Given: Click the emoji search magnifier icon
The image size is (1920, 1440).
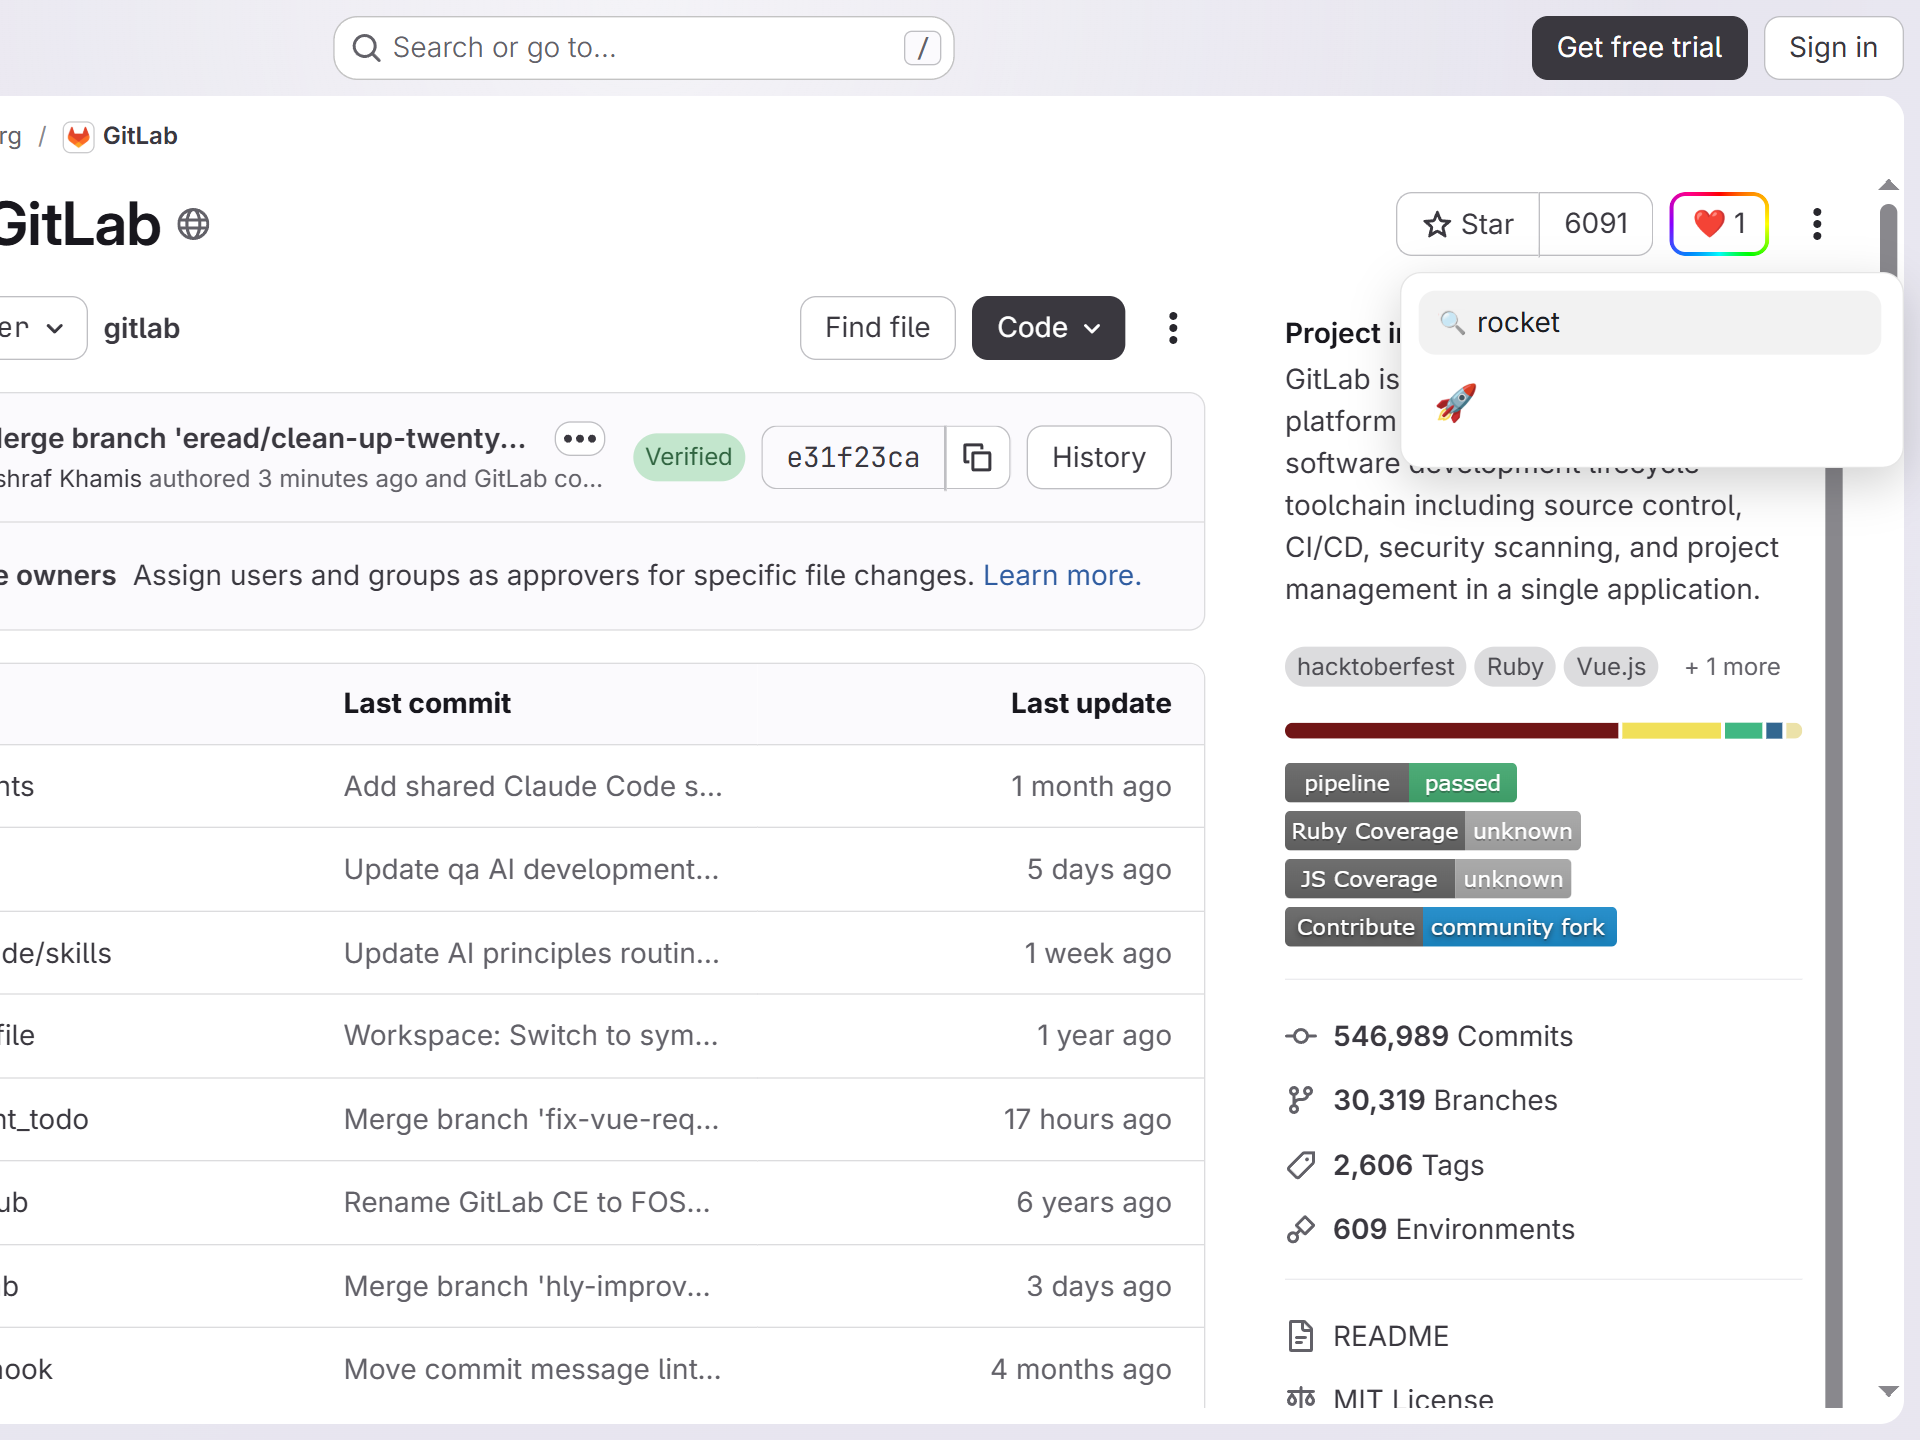Looking at the screenshot, I should pyautogui.click(x=1452, y=322).
